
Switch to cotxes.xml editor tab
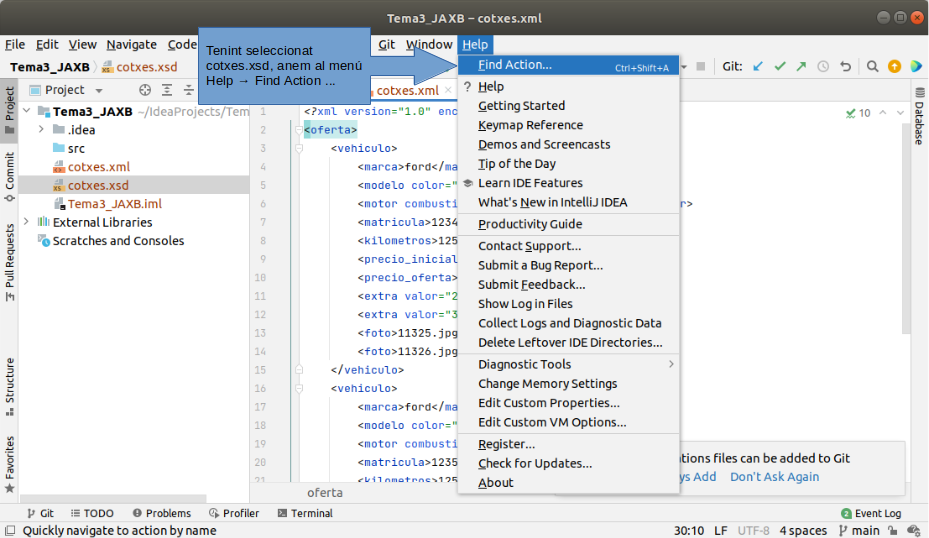[408, 90]
